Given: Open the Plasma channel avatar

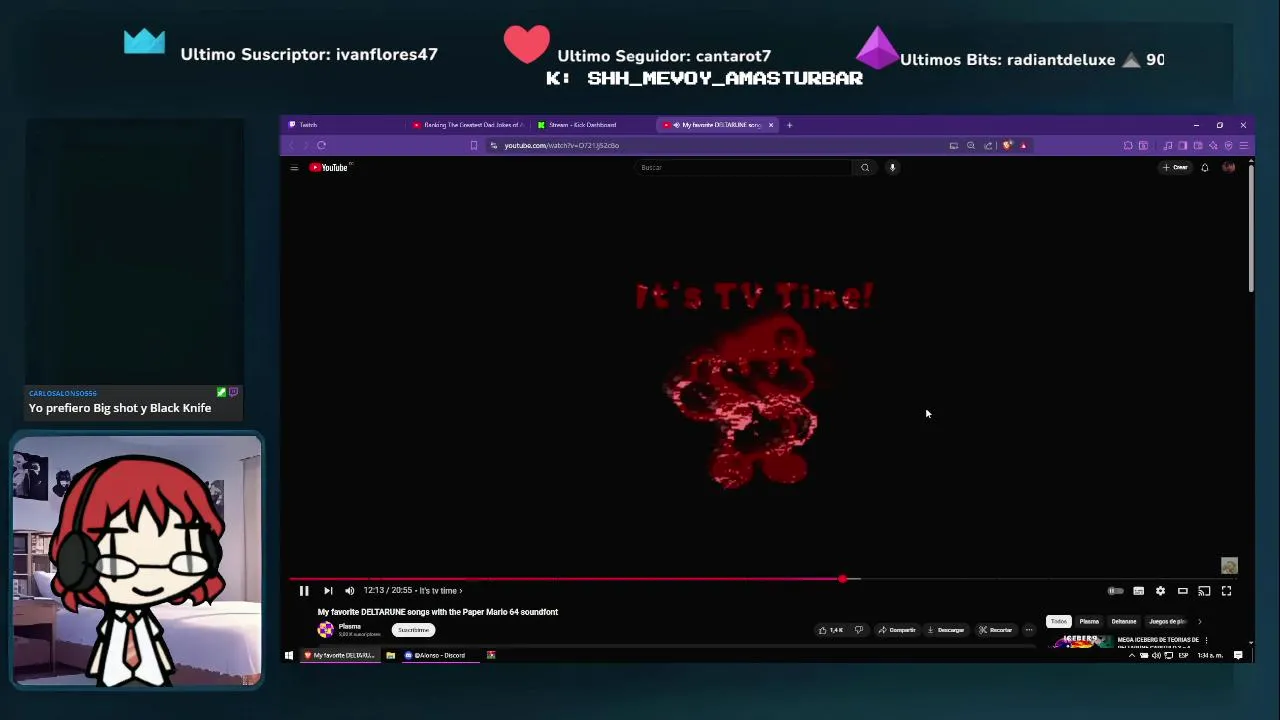Looking at the screenshot, I should coord(325,630).
